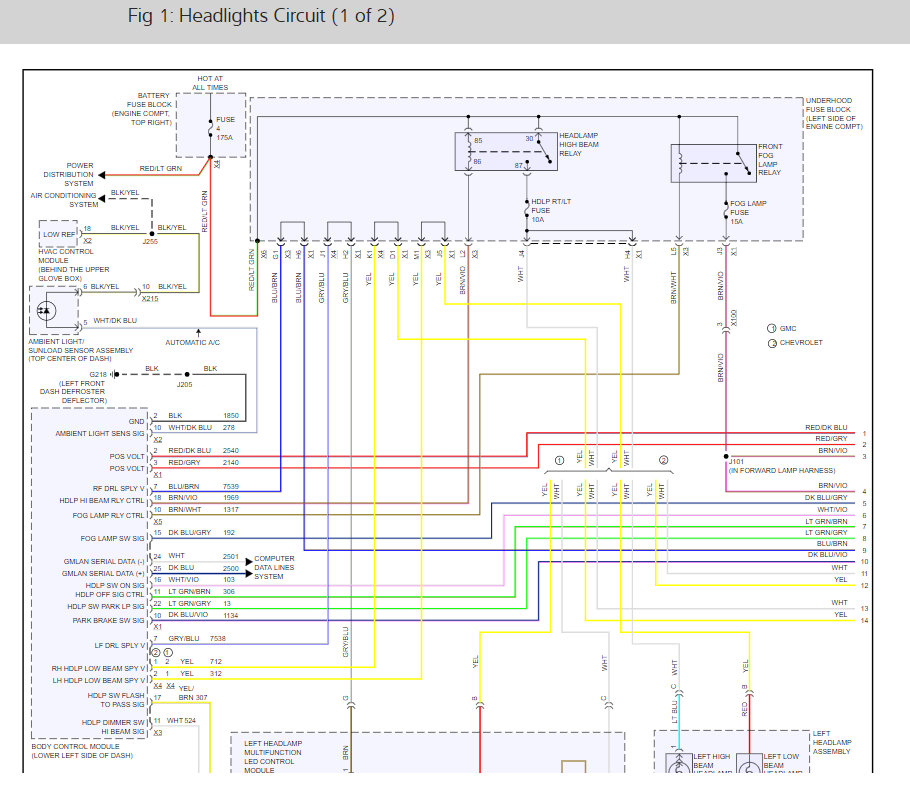
Task: Click relay terminal "87" on high beam relay
Action: coord(518,165)
